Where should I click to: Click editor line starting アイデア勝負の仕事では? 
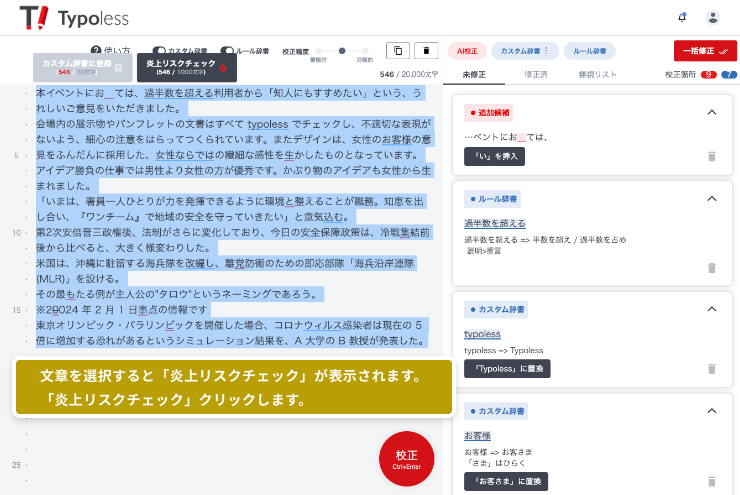[x=233, y=170]
